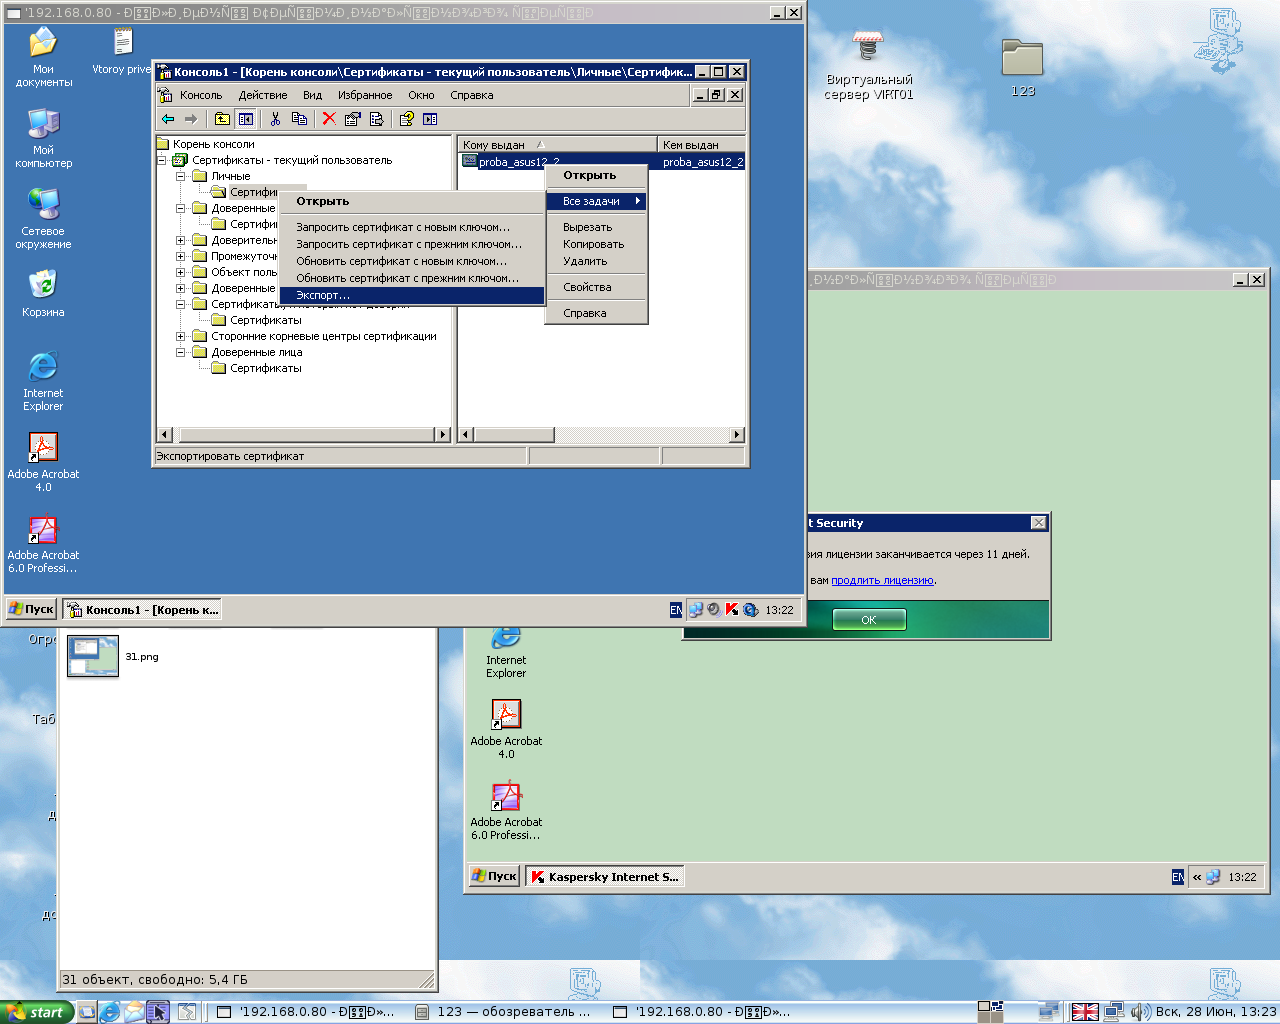1280x1024 pixels.
Task: Expand the Сторонние корневые центры сертификации node
Action: 181,337
